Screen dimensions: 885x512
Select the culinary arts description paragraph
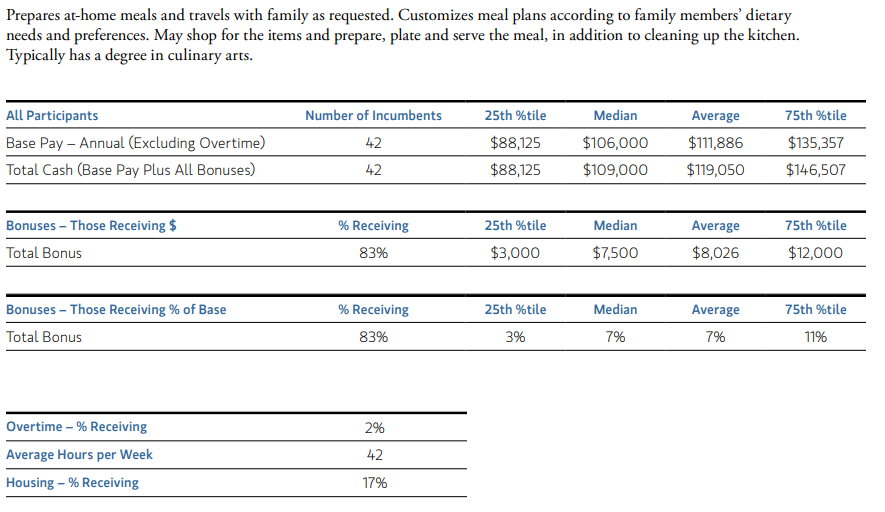pyautogui.click(x=402, y=35)
